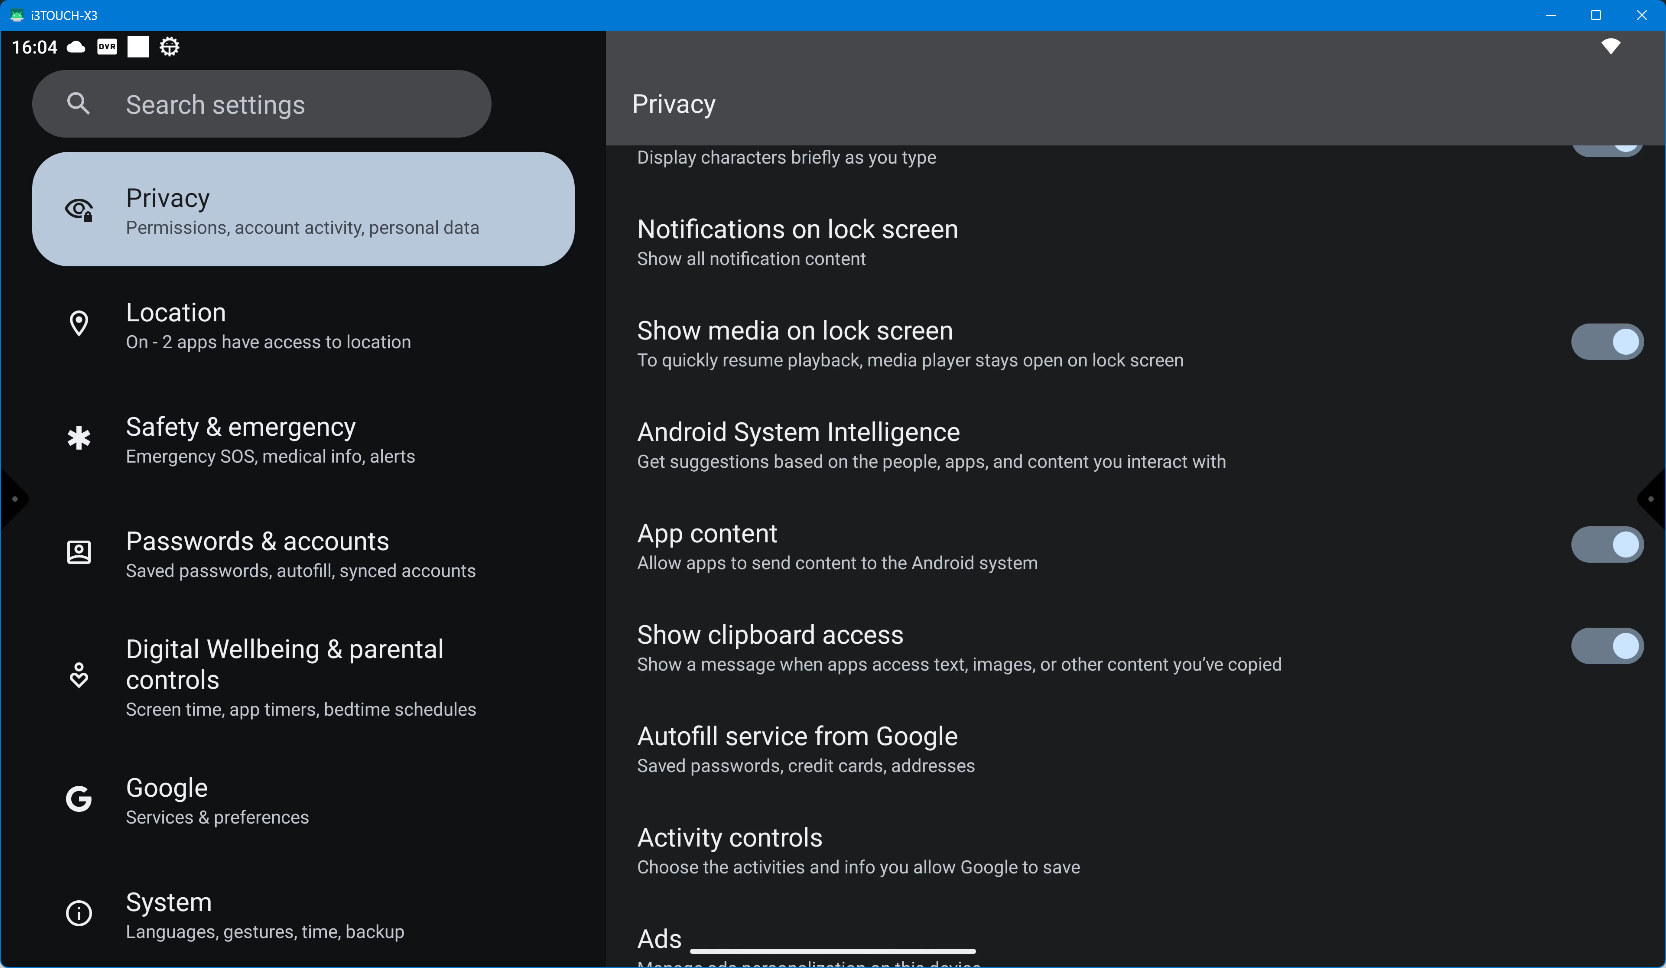1666x968 pixels.
Task: Click the Privacy eye-lock icon
Action: [79, 209]
